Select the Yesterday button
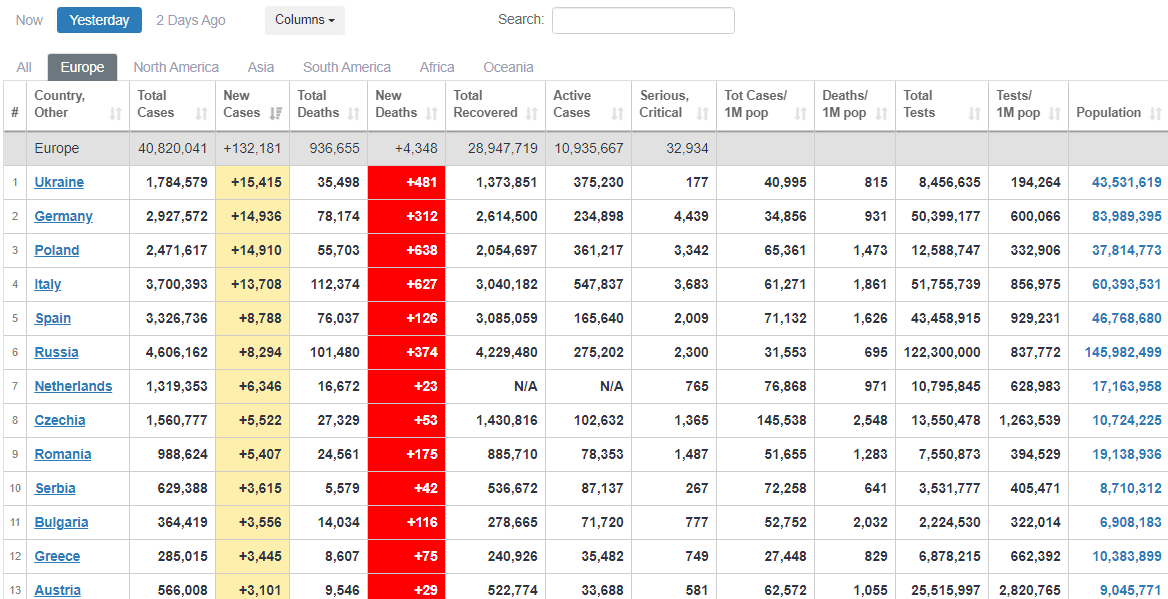Viewport: 1168px width, 599px height. coord(99,20)
